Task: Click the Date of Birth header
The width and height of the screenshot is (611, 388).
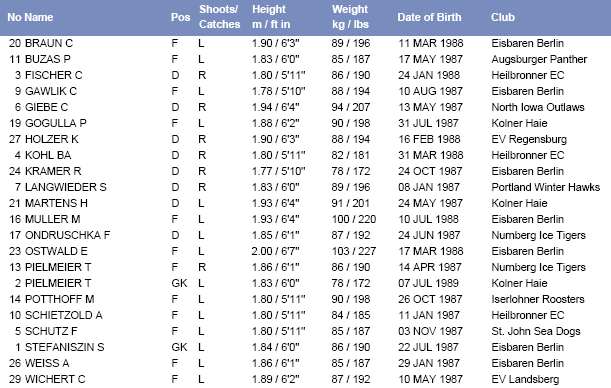Action: [429, 17]
